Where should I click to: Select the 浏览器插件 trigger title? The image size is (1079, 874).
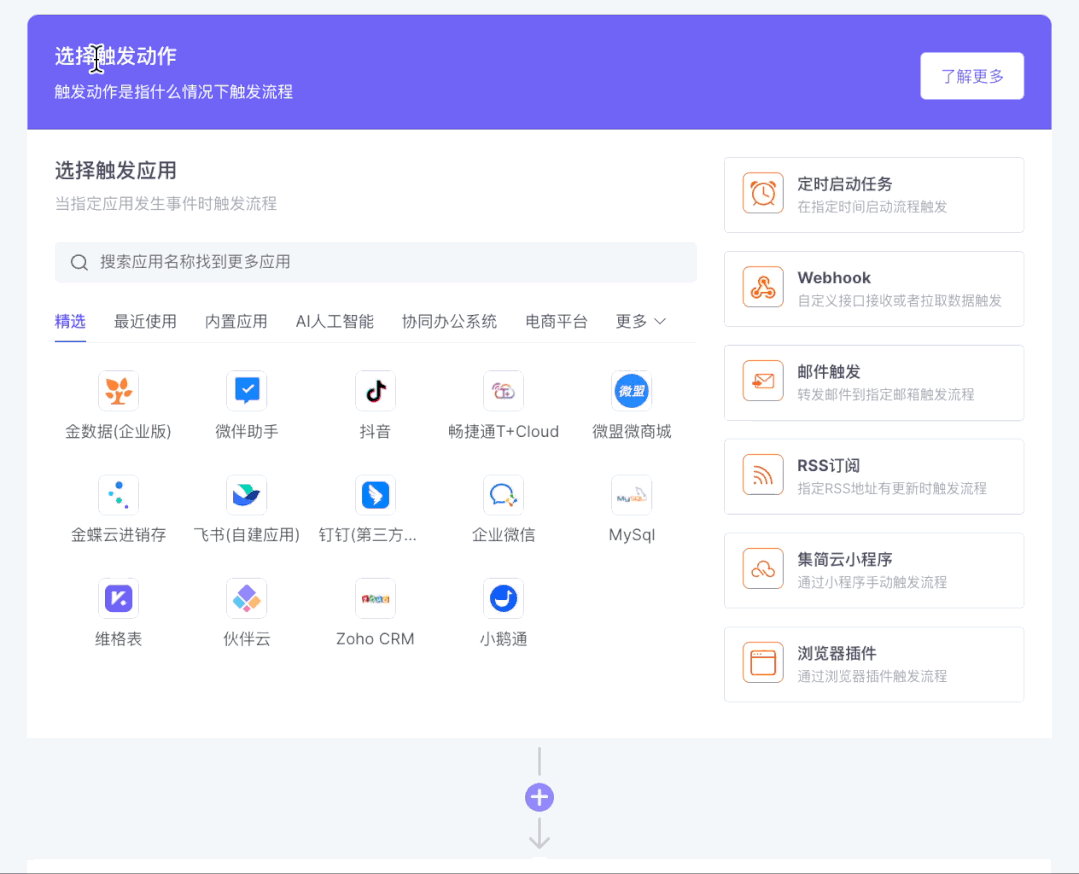pyautogui.click(x=837, y=653)
